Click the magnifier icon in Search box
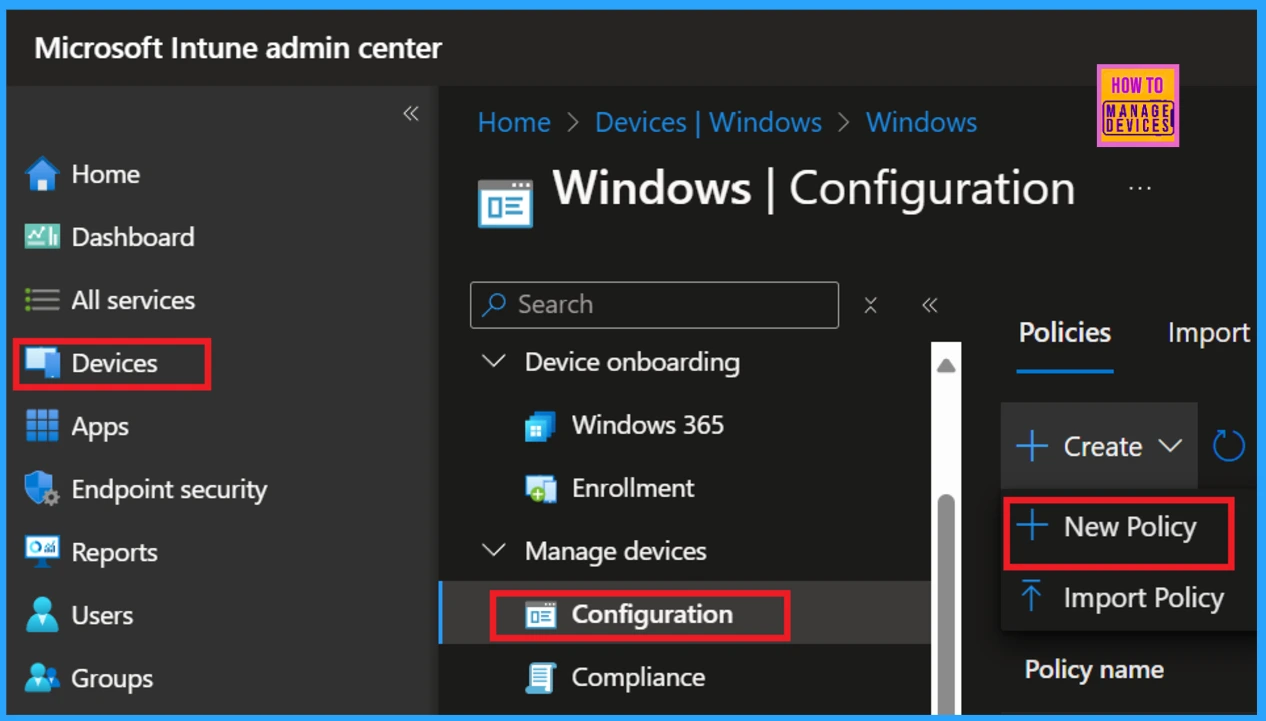1266x721 pixels. [494, 304]
